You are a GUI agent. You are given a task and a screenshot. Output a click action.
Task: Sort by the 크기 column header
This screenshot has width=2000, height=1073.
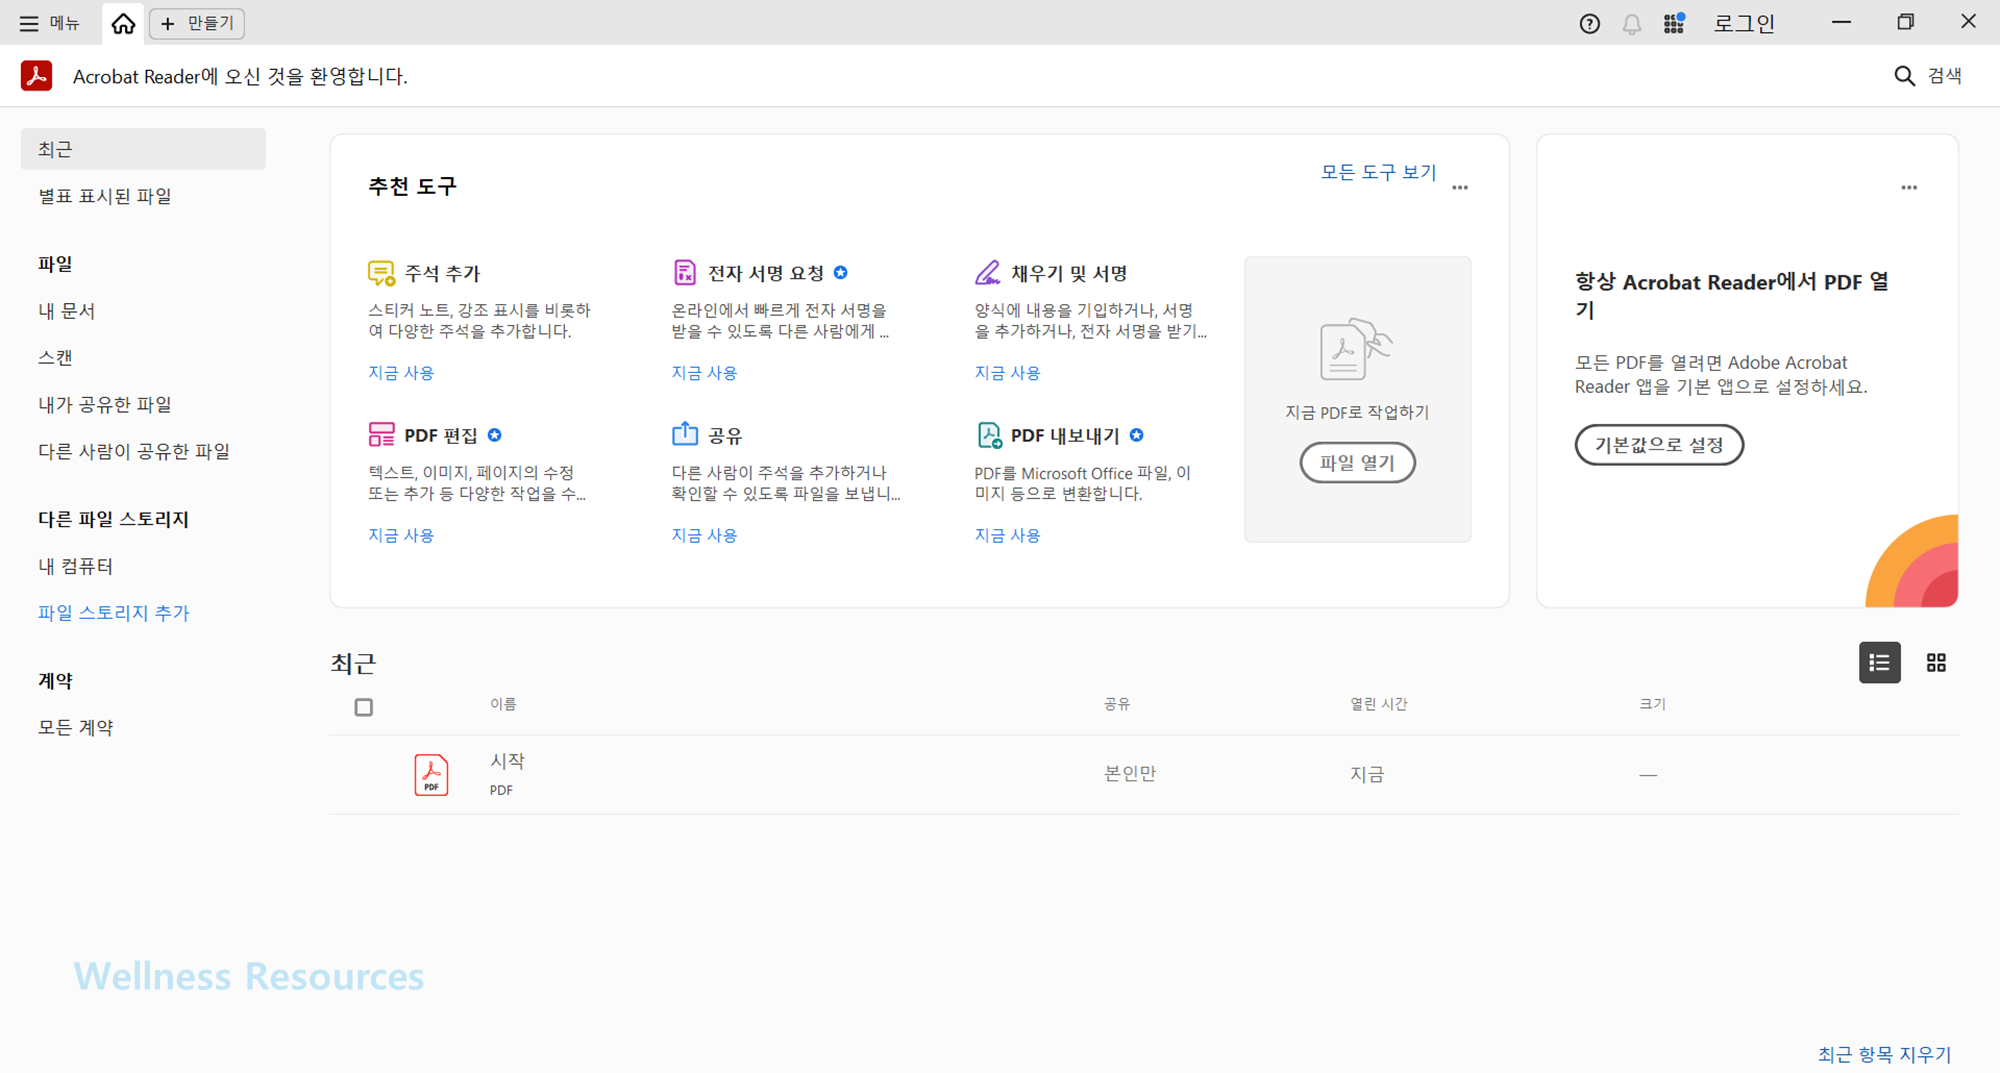tap(1652, 705)
